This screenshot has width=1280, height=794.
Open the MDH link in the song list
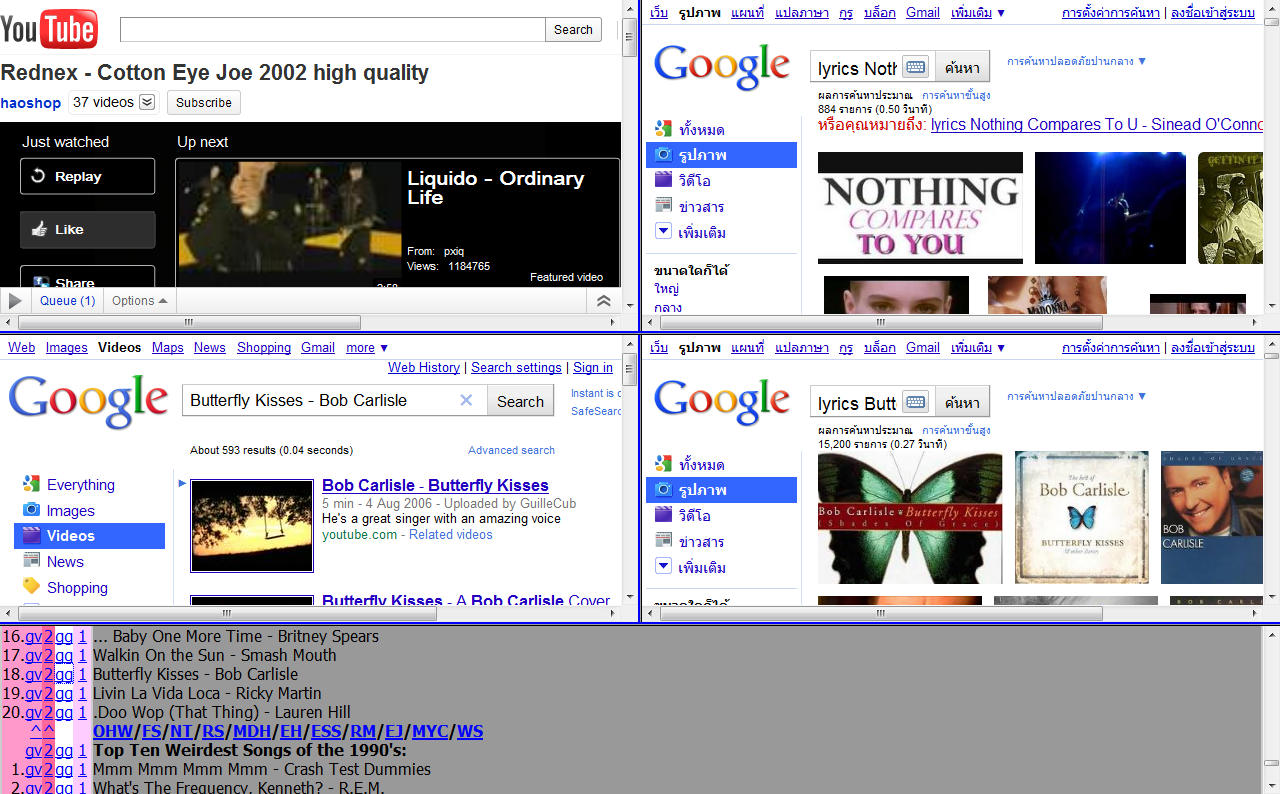pos(252,731)
